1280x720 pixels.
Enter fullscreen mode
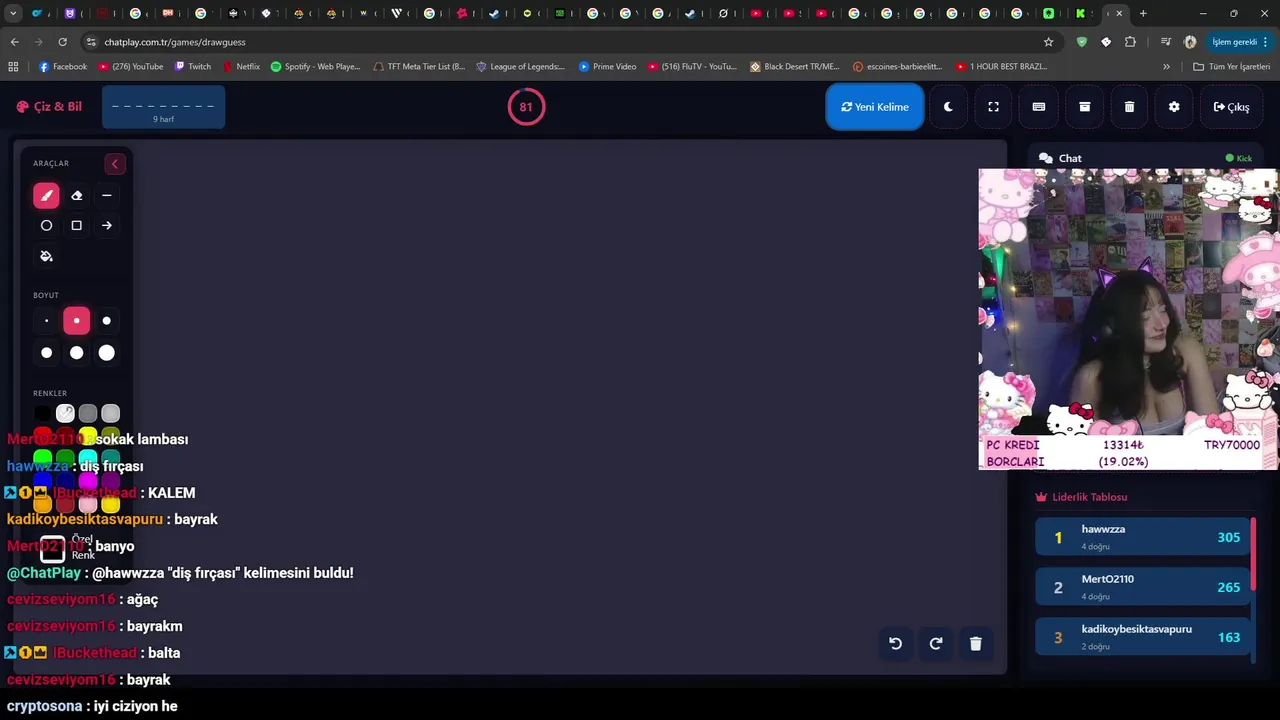[993, 107]
